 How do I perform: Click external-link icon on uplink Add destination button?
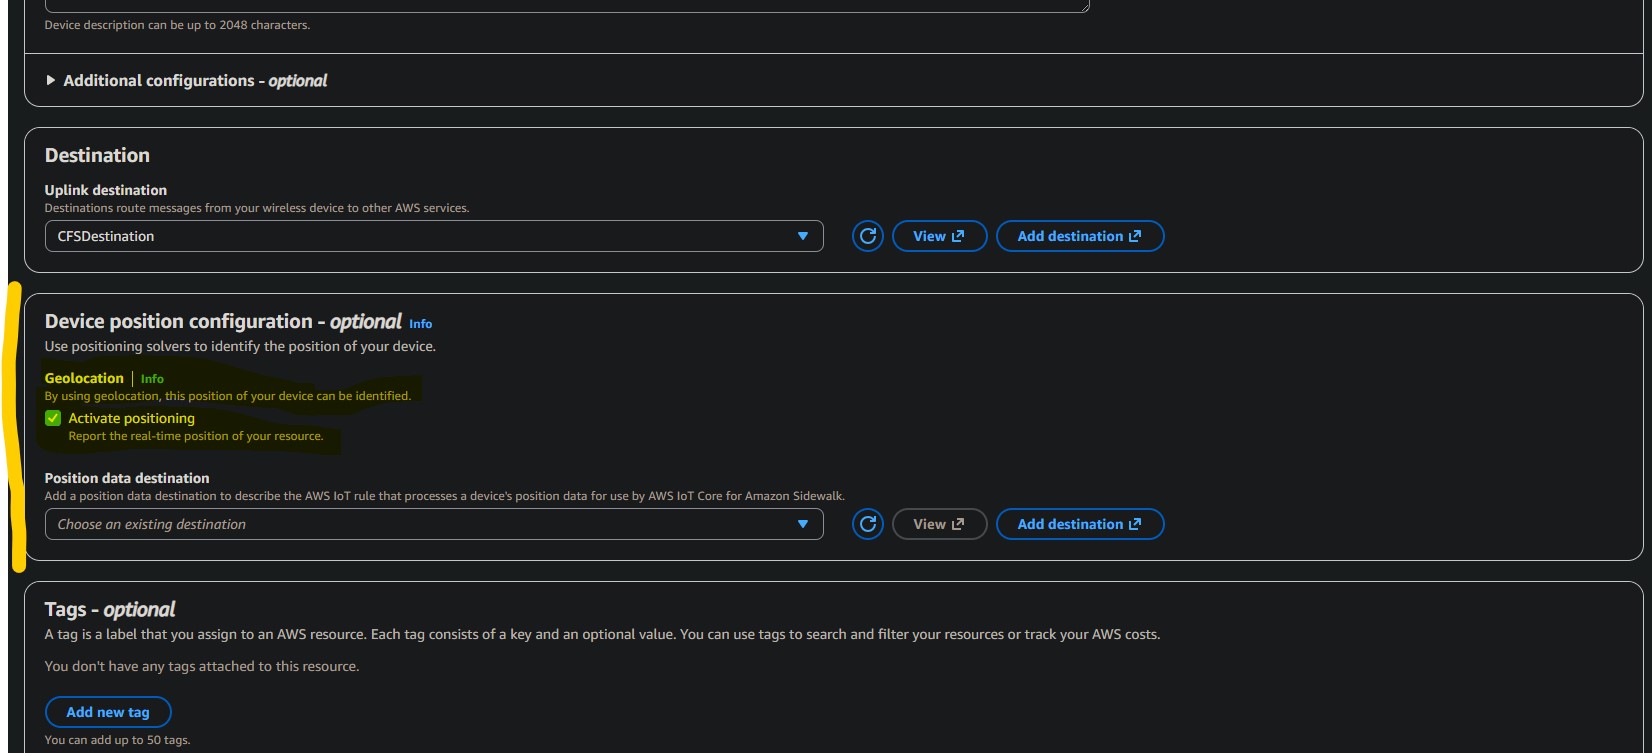(1135, 236)
